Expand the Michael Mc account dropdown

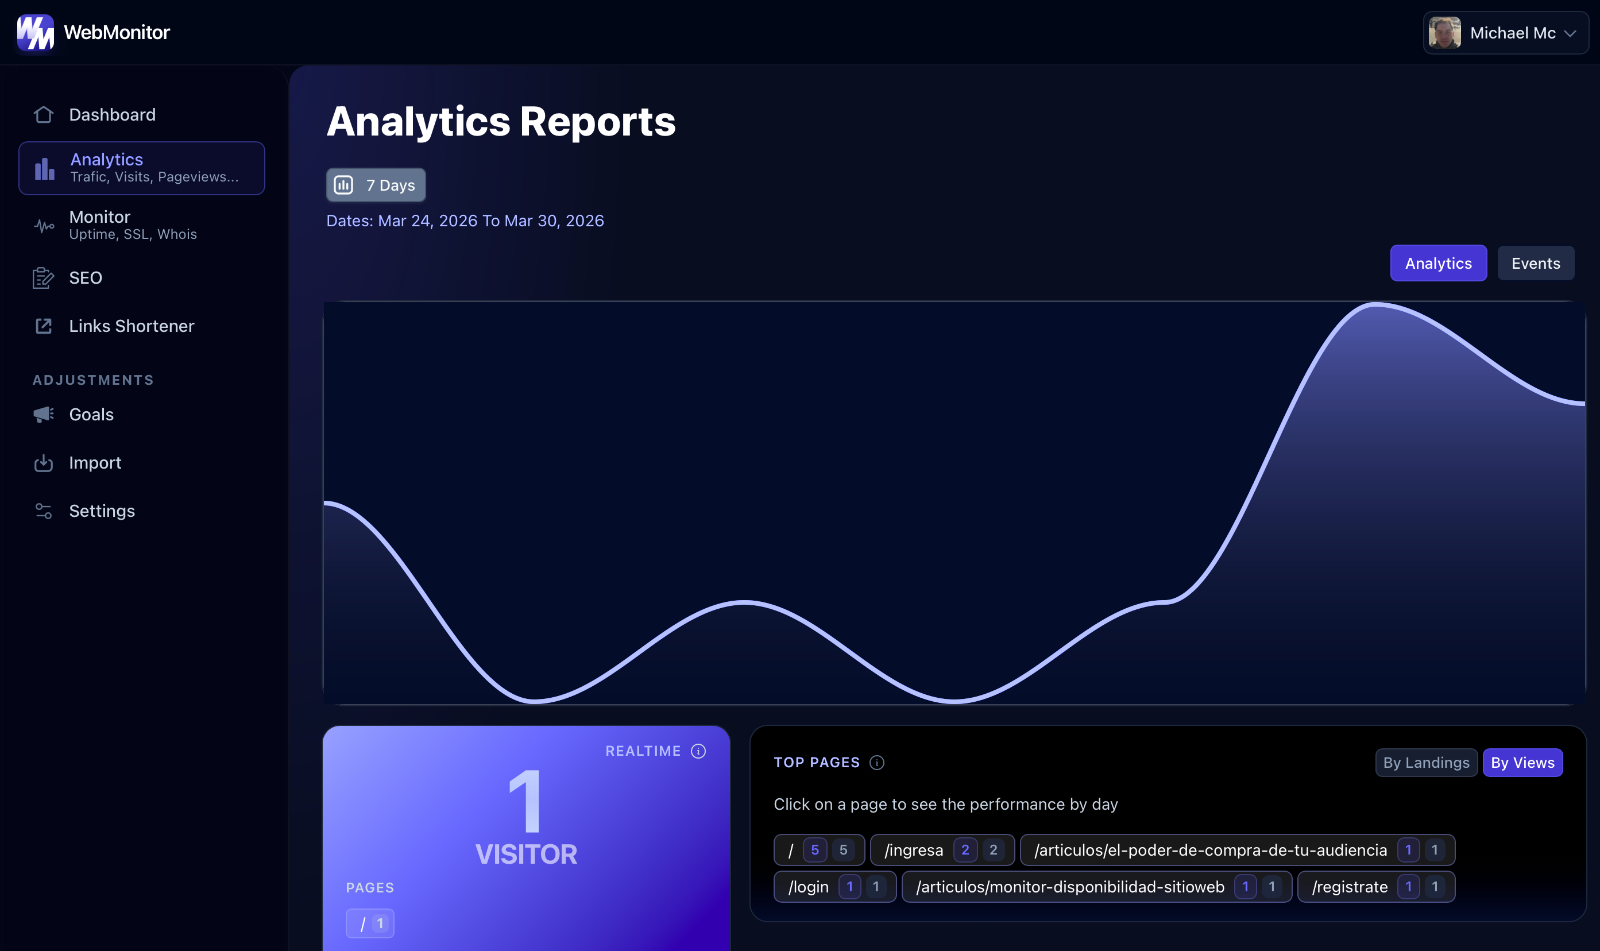point(1505,32)
